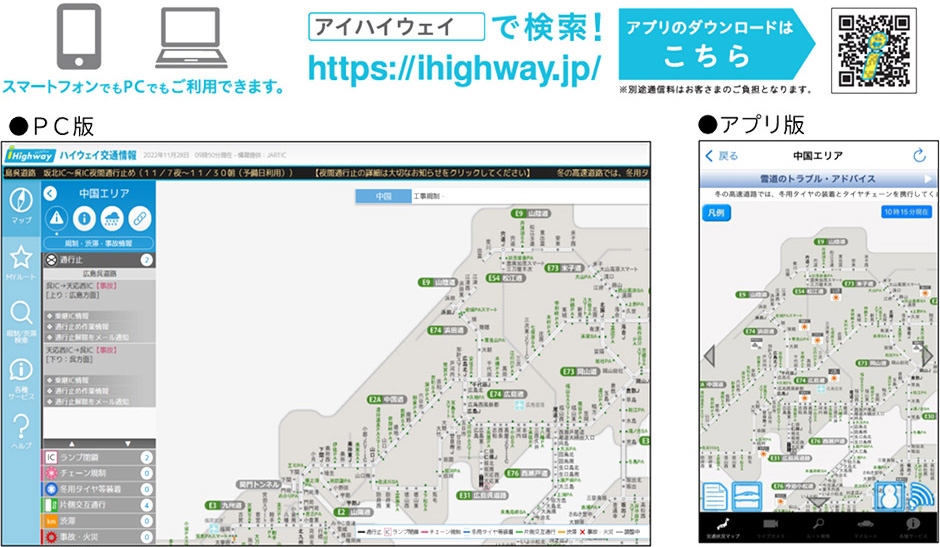This screenshot has height=547, width=940.
Task: Open the https://ihighway.jp/ link
Action: click(453, 68)
